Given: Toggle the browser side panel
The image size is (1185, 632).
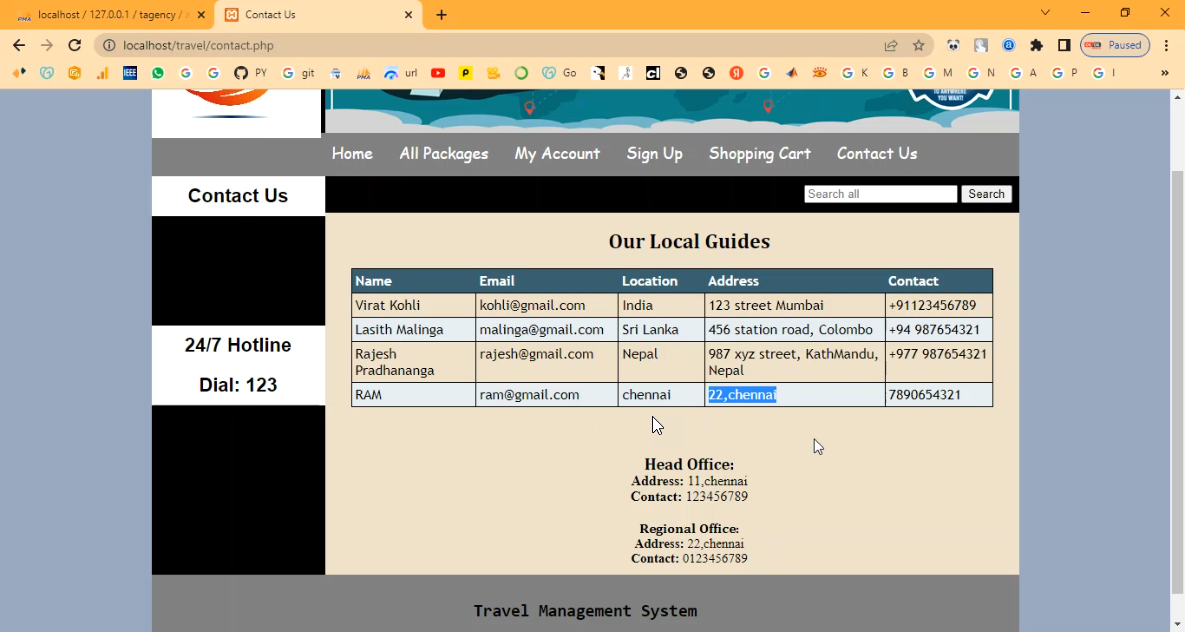Looking at the screenshot, I should pyautogui.click(x=1064, y=45).
